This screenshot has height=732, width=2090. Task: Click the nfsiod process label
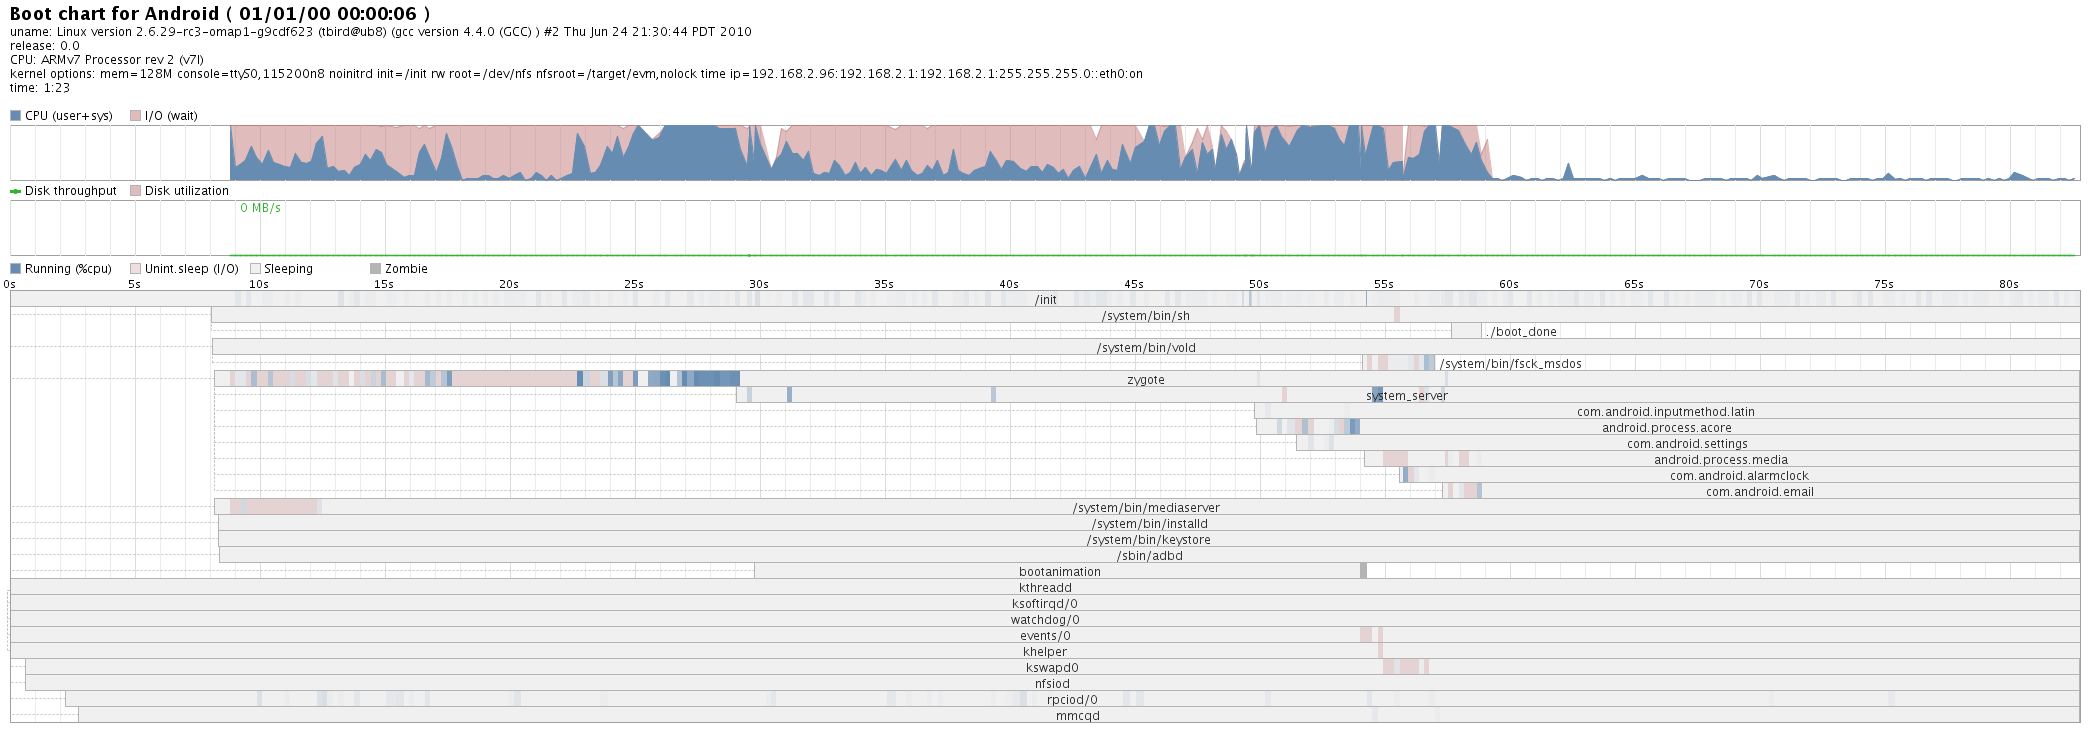(1052, 684)
